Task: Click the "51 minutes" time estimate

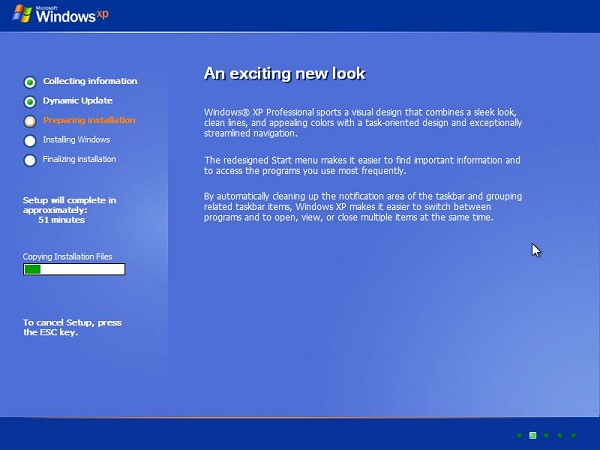Action: point(62,220)
